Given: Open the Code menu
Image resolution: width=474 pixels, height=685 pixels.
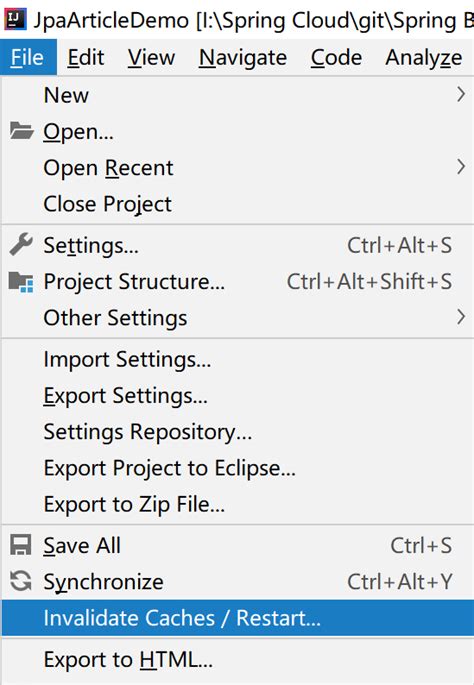Looking at the screenshot, I should (x=336, y=58).
